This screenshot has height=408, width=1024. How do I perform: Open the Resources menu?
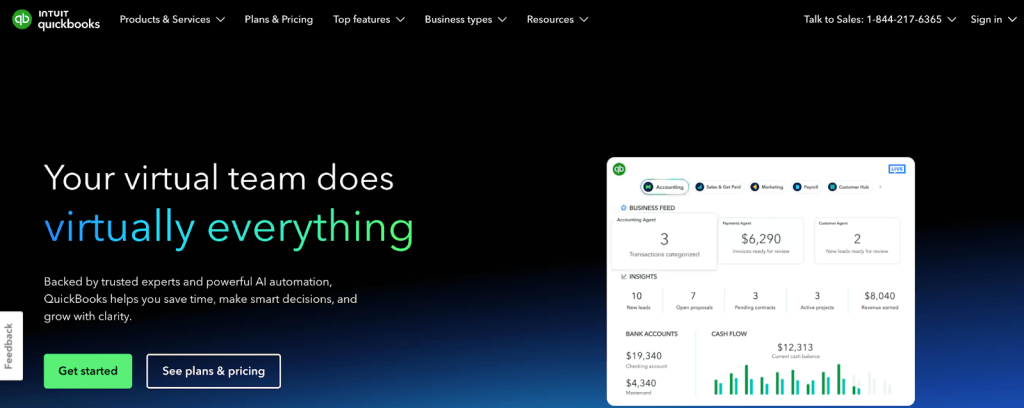(x=557, y=19)
